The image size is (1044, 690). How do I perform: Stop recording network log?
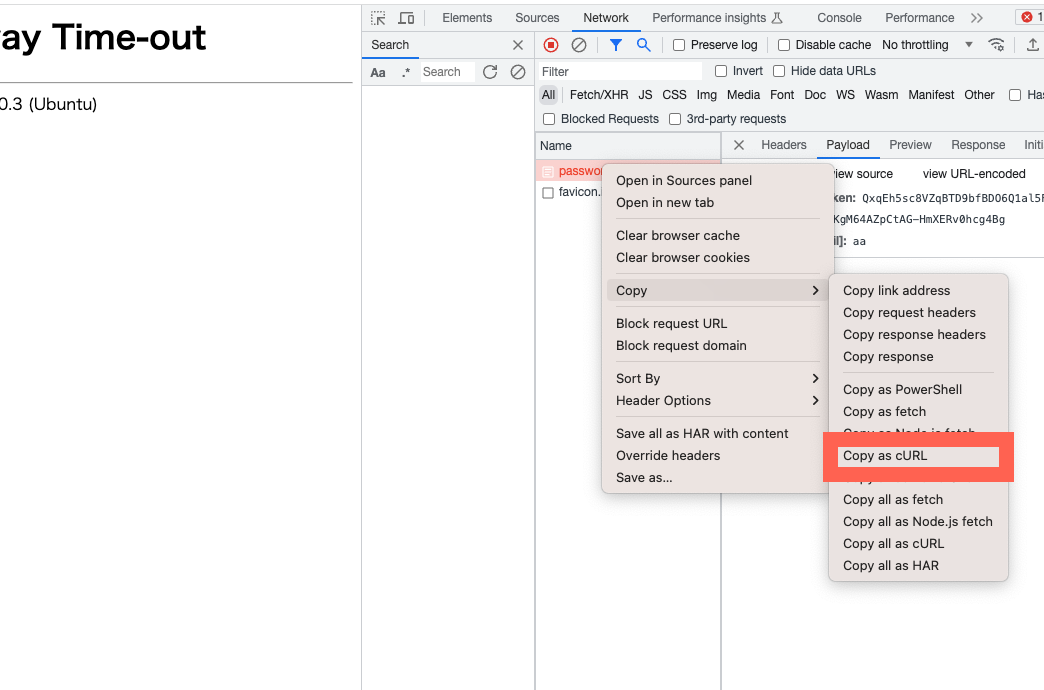tap(551, 45)
